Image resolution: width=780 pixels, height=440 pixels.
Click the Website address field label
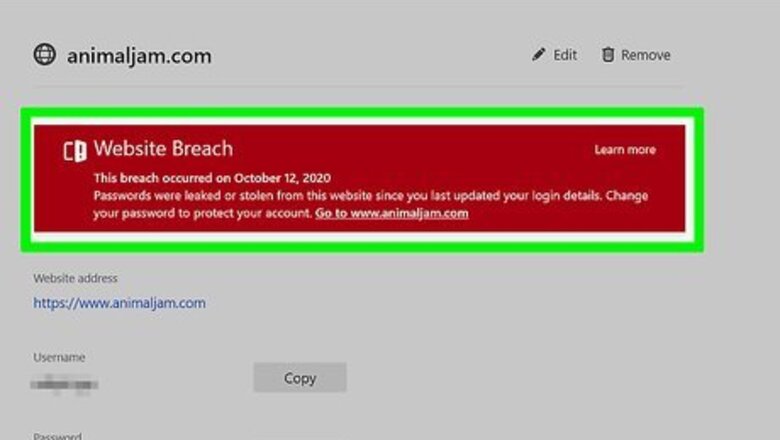click(75, 278)
